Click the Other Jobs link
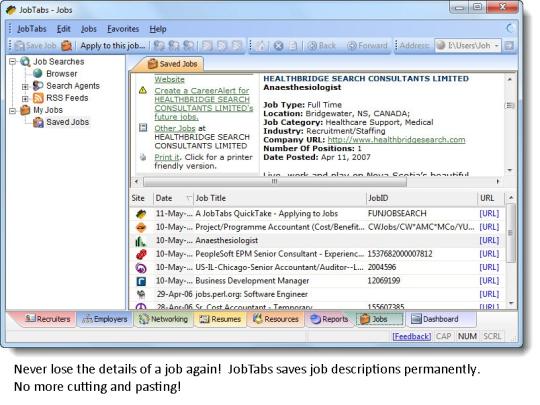540x405 pixels. (175, 128)
